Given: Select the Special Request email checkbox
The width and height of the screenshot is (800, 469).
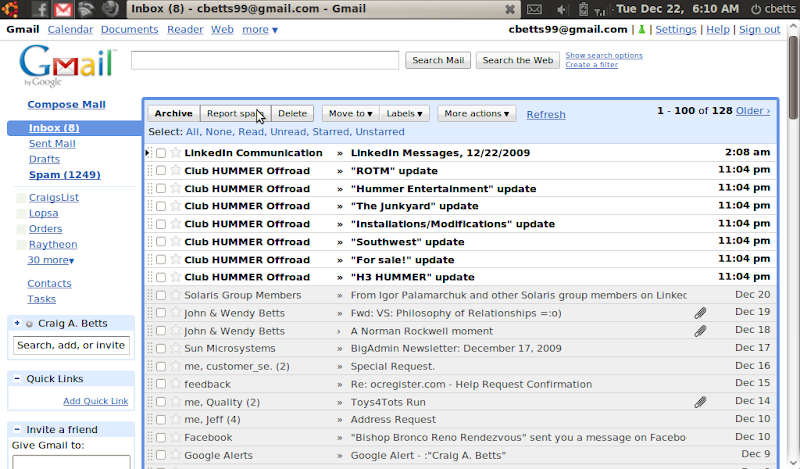Looking at the screenshot, I should [x=161, y=366].
